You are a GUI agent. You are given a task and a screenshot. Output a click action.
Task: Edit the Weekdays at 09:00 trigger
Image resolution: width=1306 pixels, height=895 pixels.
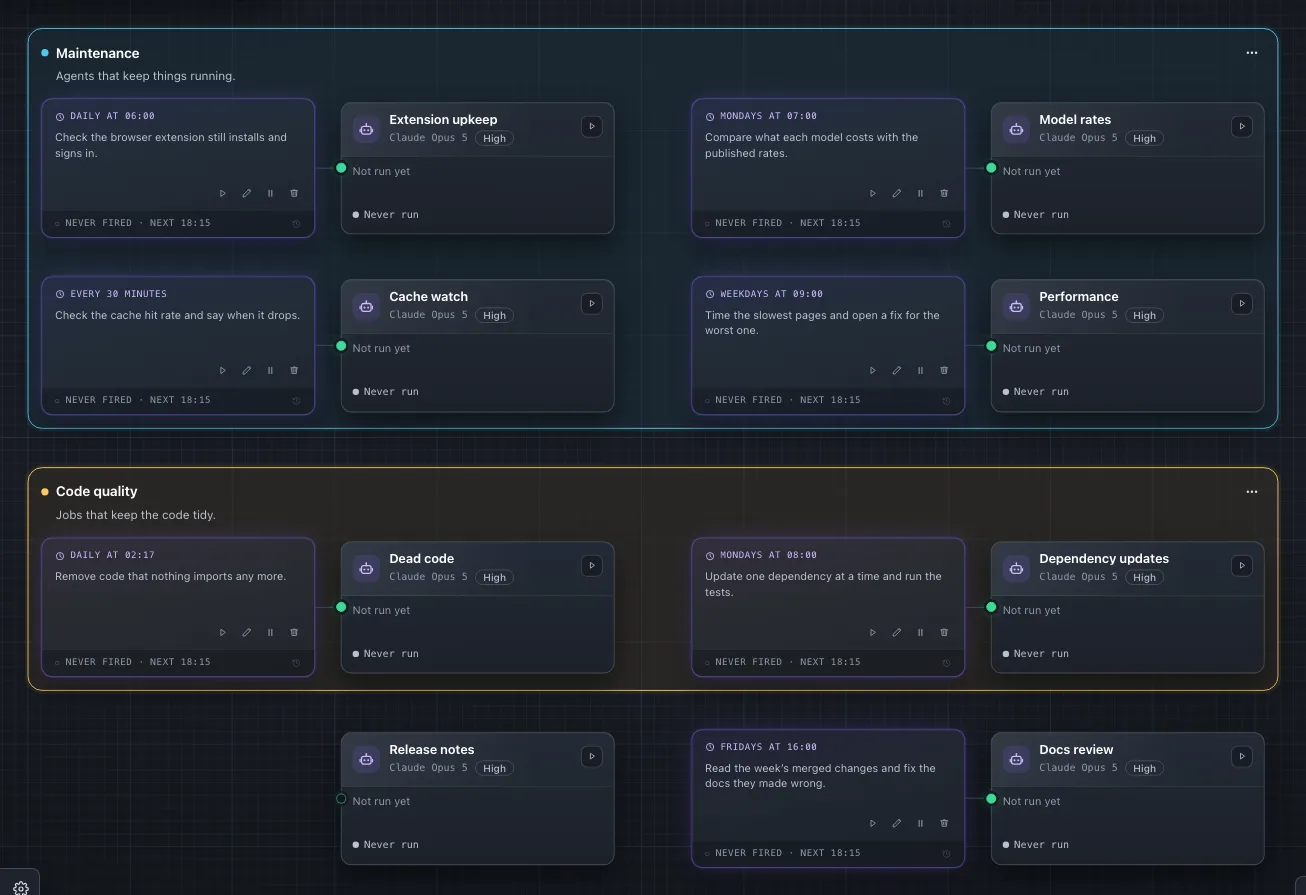897,370
